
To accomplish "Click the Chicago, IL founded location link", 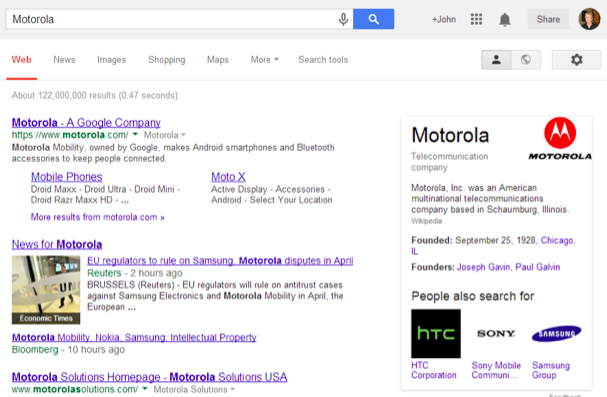I will [558, 240].
